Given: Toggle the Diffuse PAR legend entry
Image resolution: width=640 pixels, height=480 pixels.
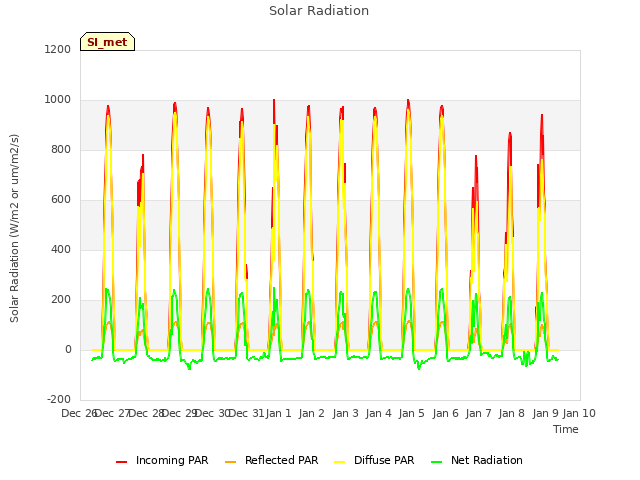Looking at the screenshot, I should [x=374, y=460].
